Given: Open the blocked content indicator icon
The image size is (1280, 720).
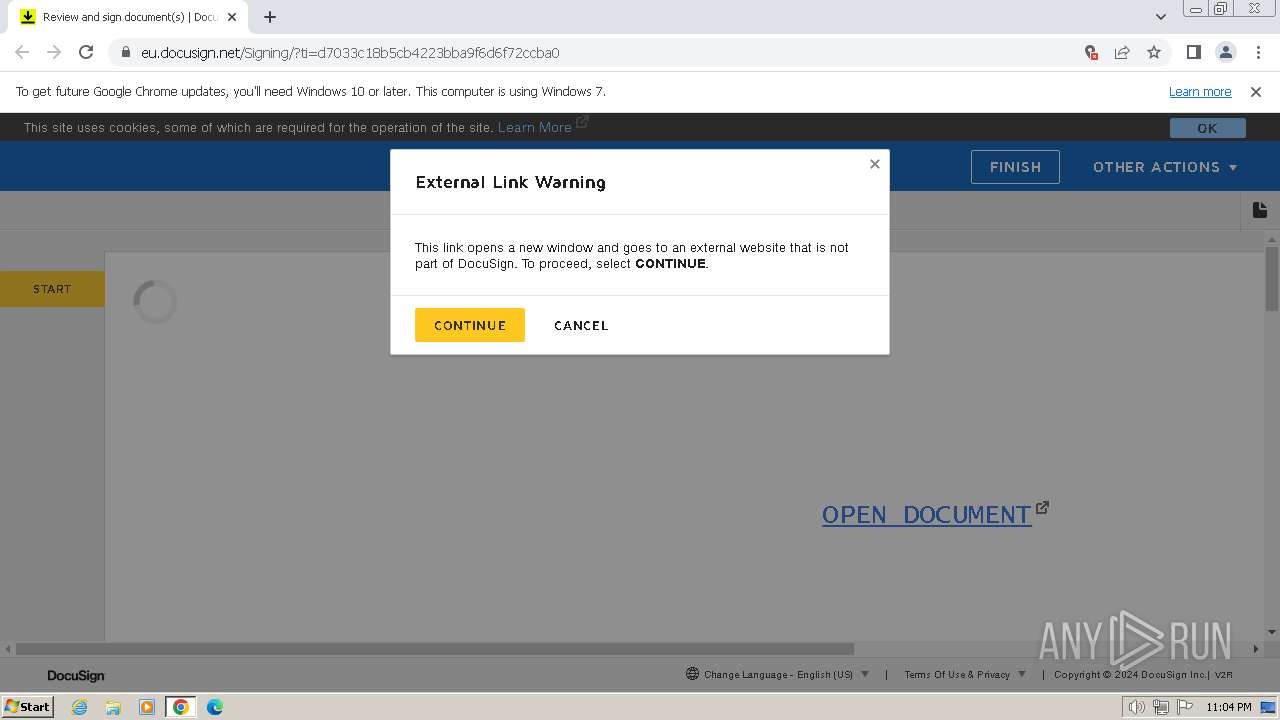Looking at the screenshot, I should click(x=1091, y=52).
